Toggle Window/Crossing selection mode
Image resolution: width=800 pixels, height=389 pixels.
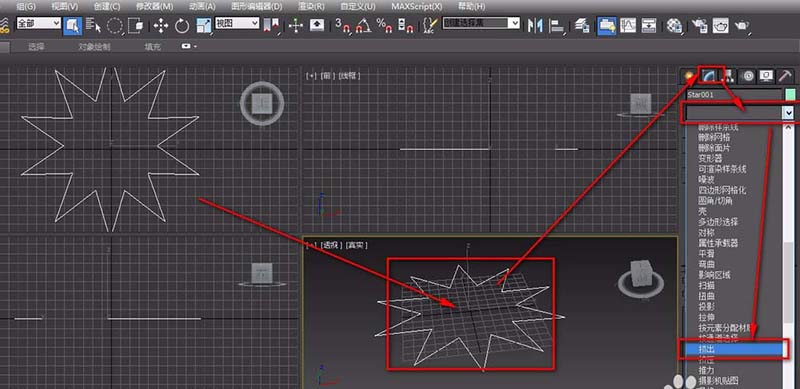[136, 26]
